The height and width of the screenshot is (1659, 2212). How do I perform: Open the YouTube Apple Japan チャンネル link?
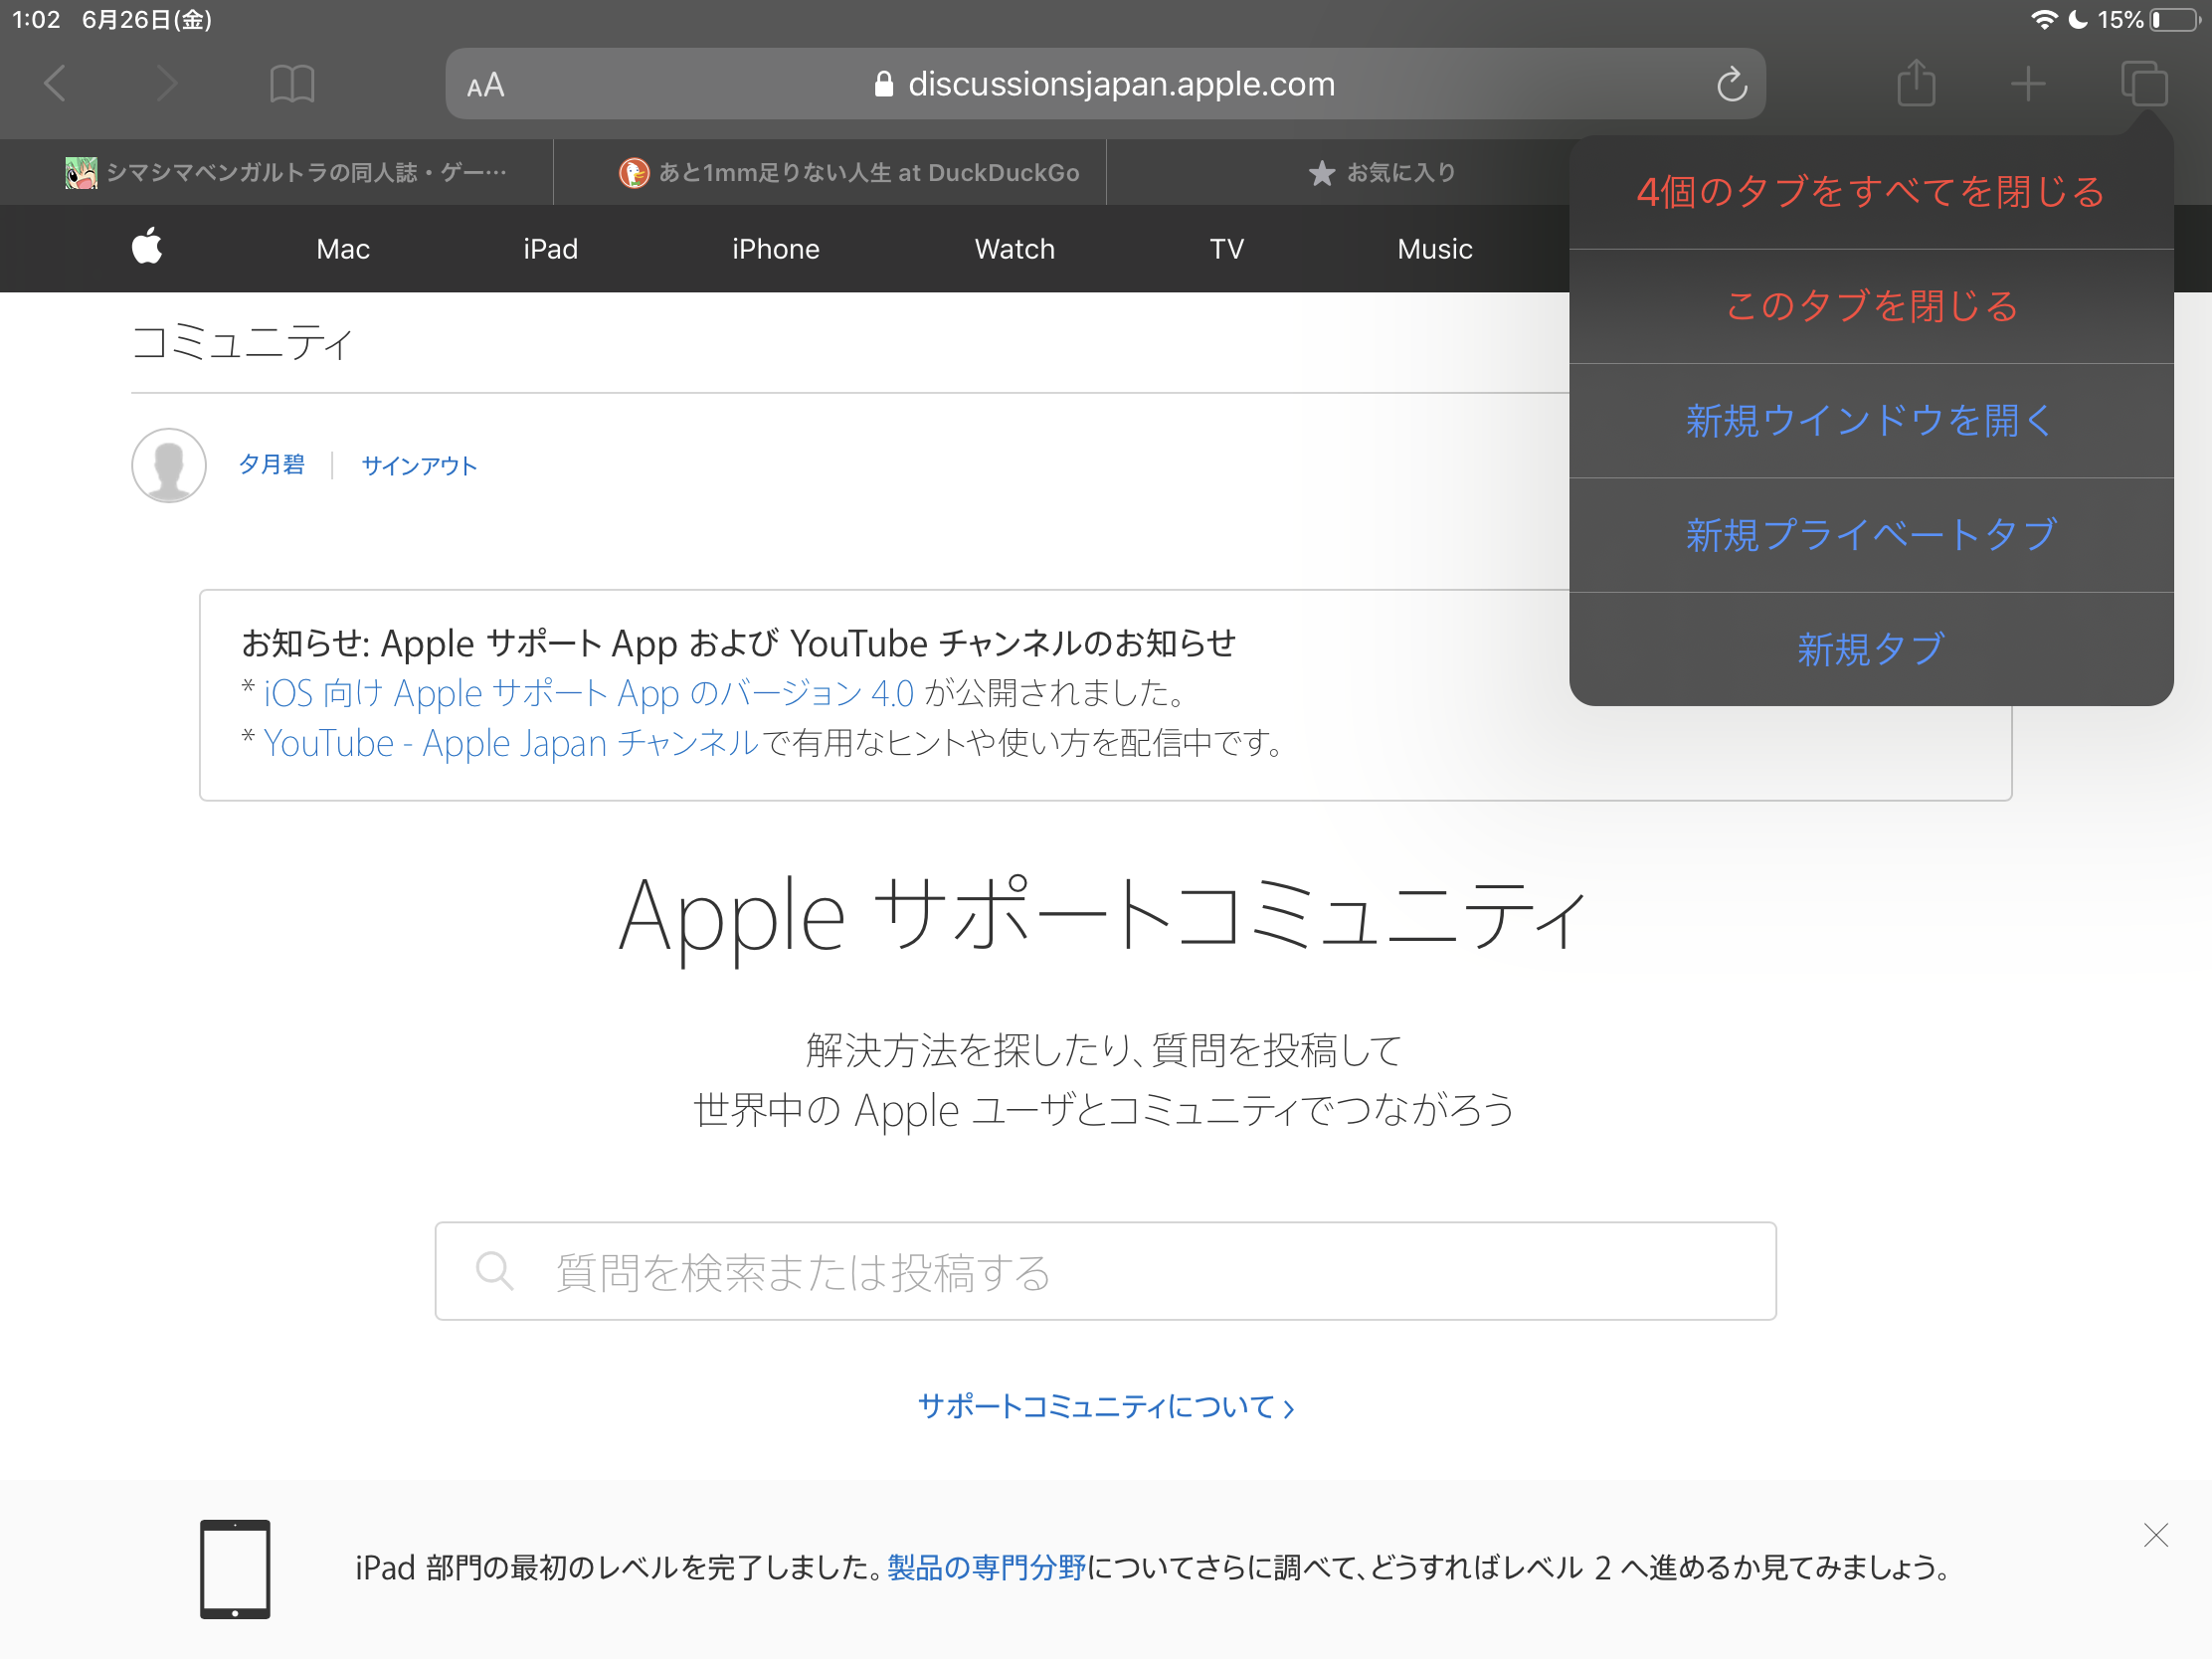(511, 744)
